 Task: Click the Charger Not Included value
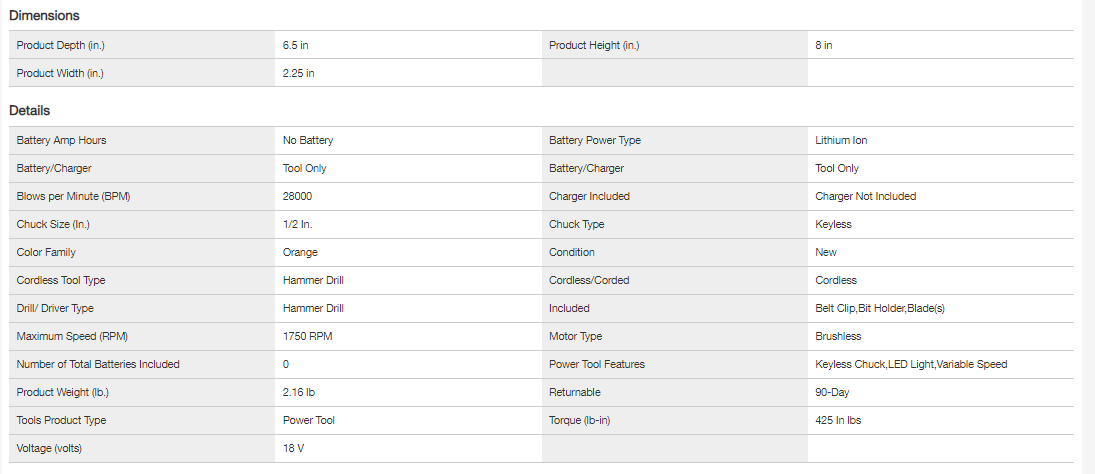(865, 196)
